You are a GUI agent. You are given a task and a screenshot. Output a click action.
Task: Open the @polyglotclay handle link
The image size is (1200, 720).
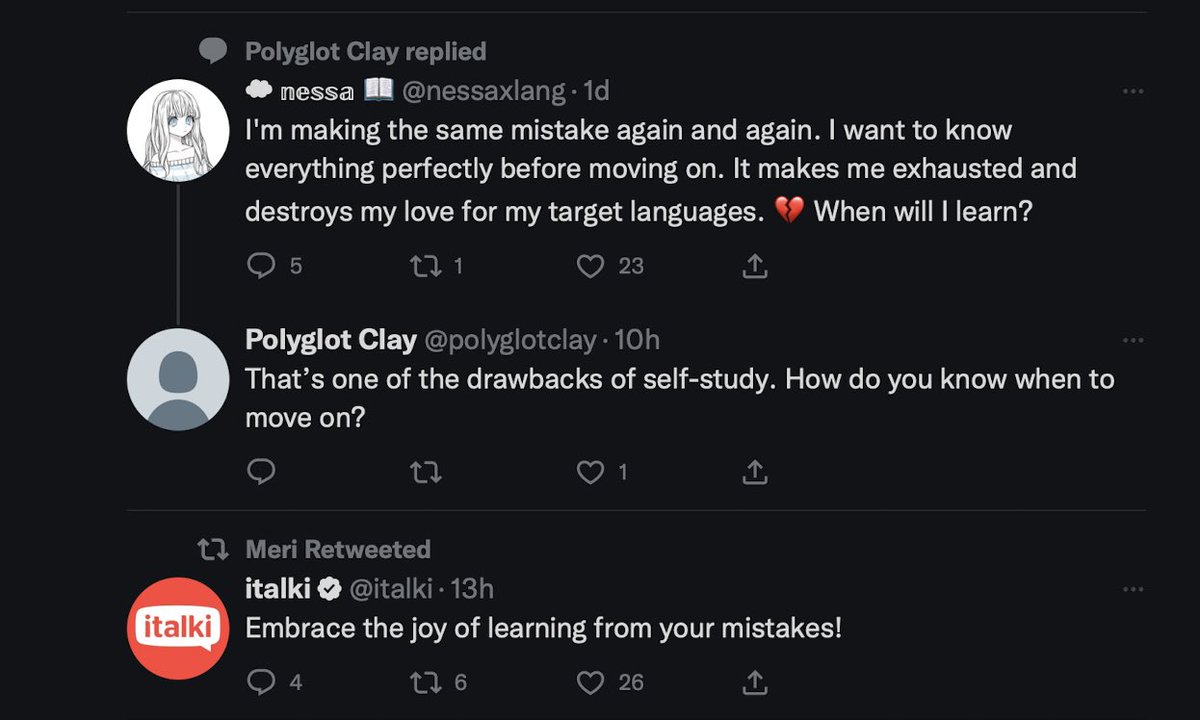pyautogui.click(x=510, y=340)
